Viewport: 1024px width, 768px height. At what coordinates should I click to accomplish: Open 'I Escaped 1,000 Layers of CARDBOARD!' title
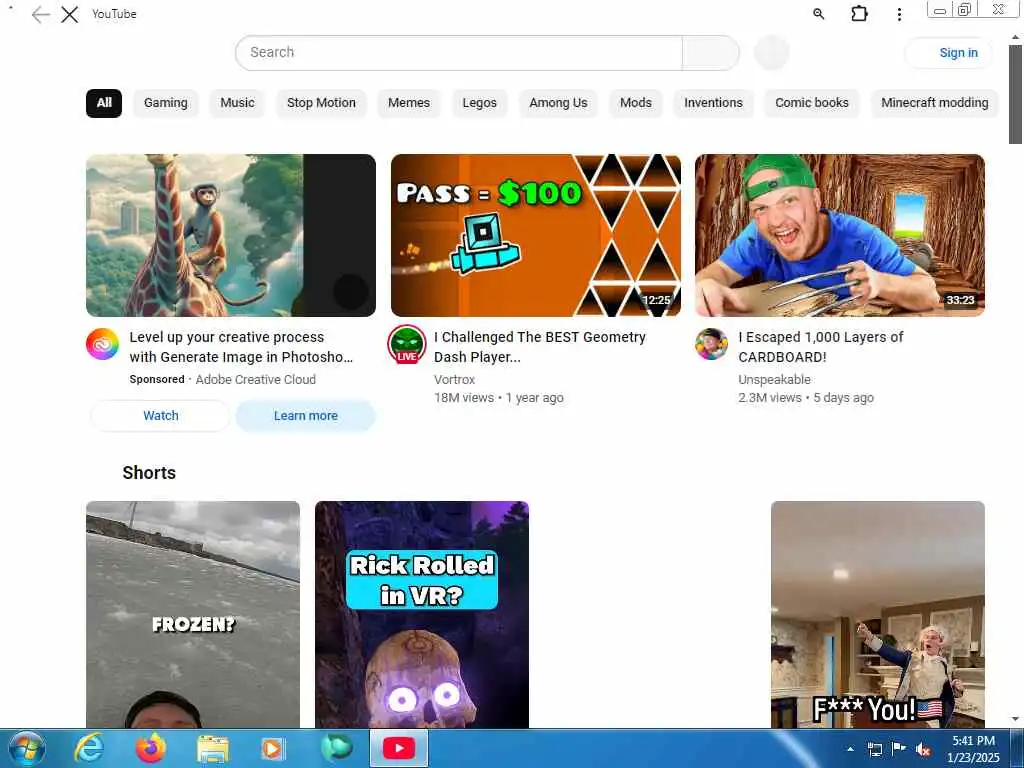tap(821, 347)
